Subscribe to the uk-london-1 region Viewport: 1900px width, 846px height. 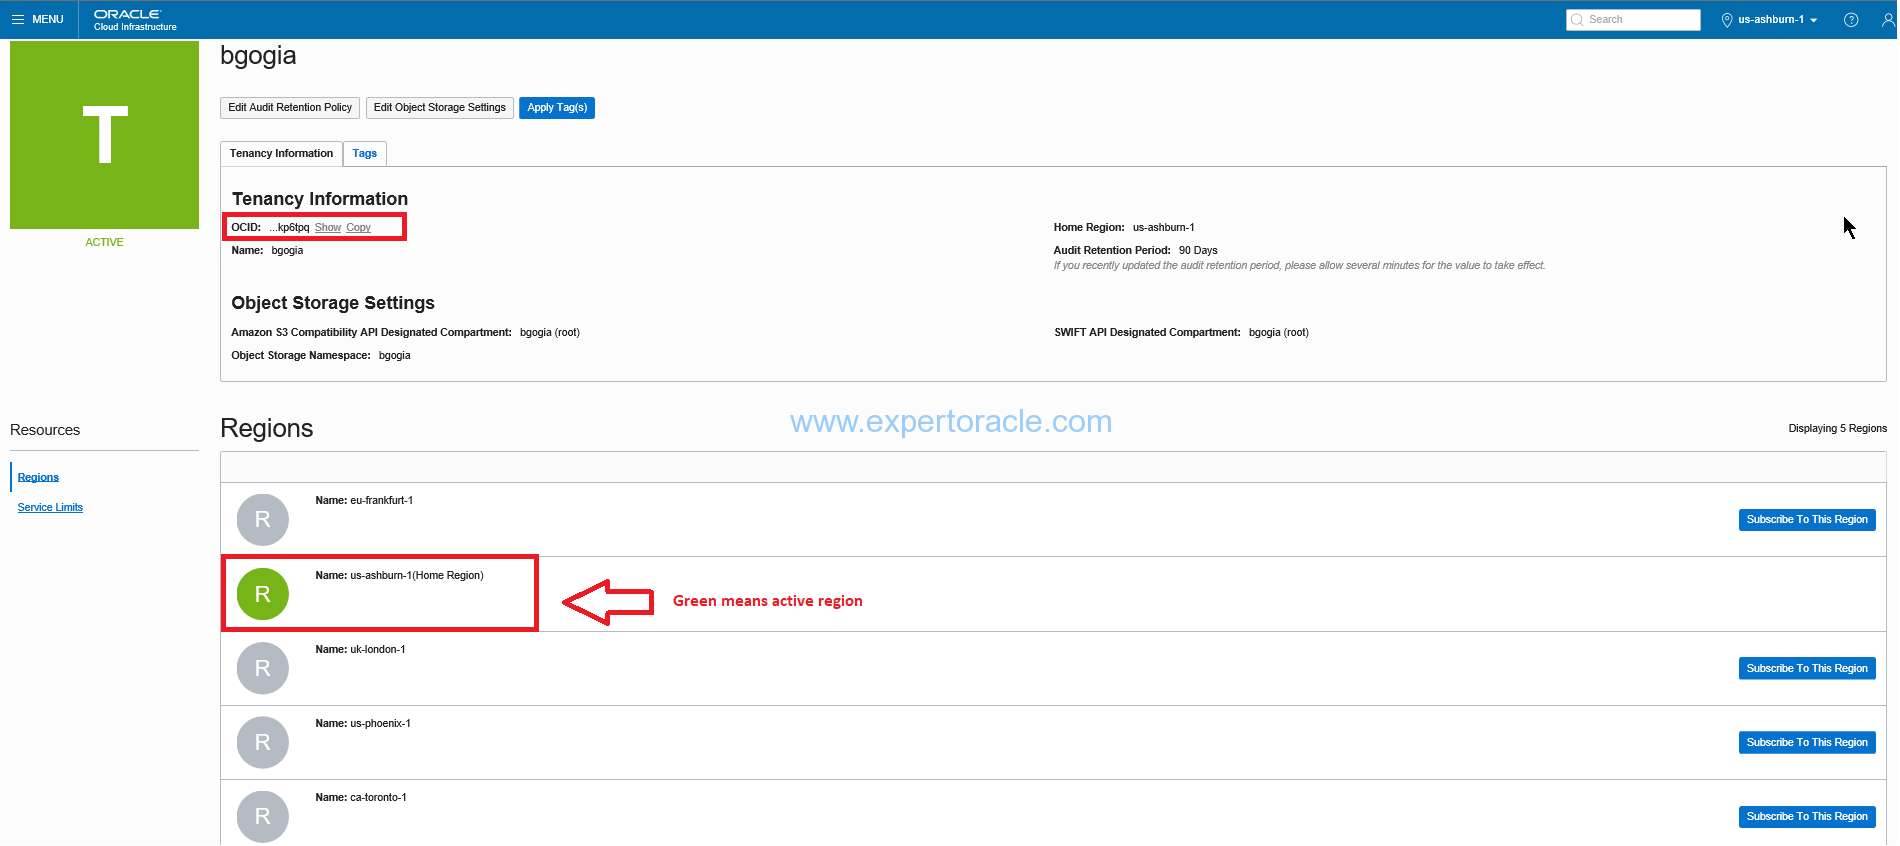[x=1807, y=668]
